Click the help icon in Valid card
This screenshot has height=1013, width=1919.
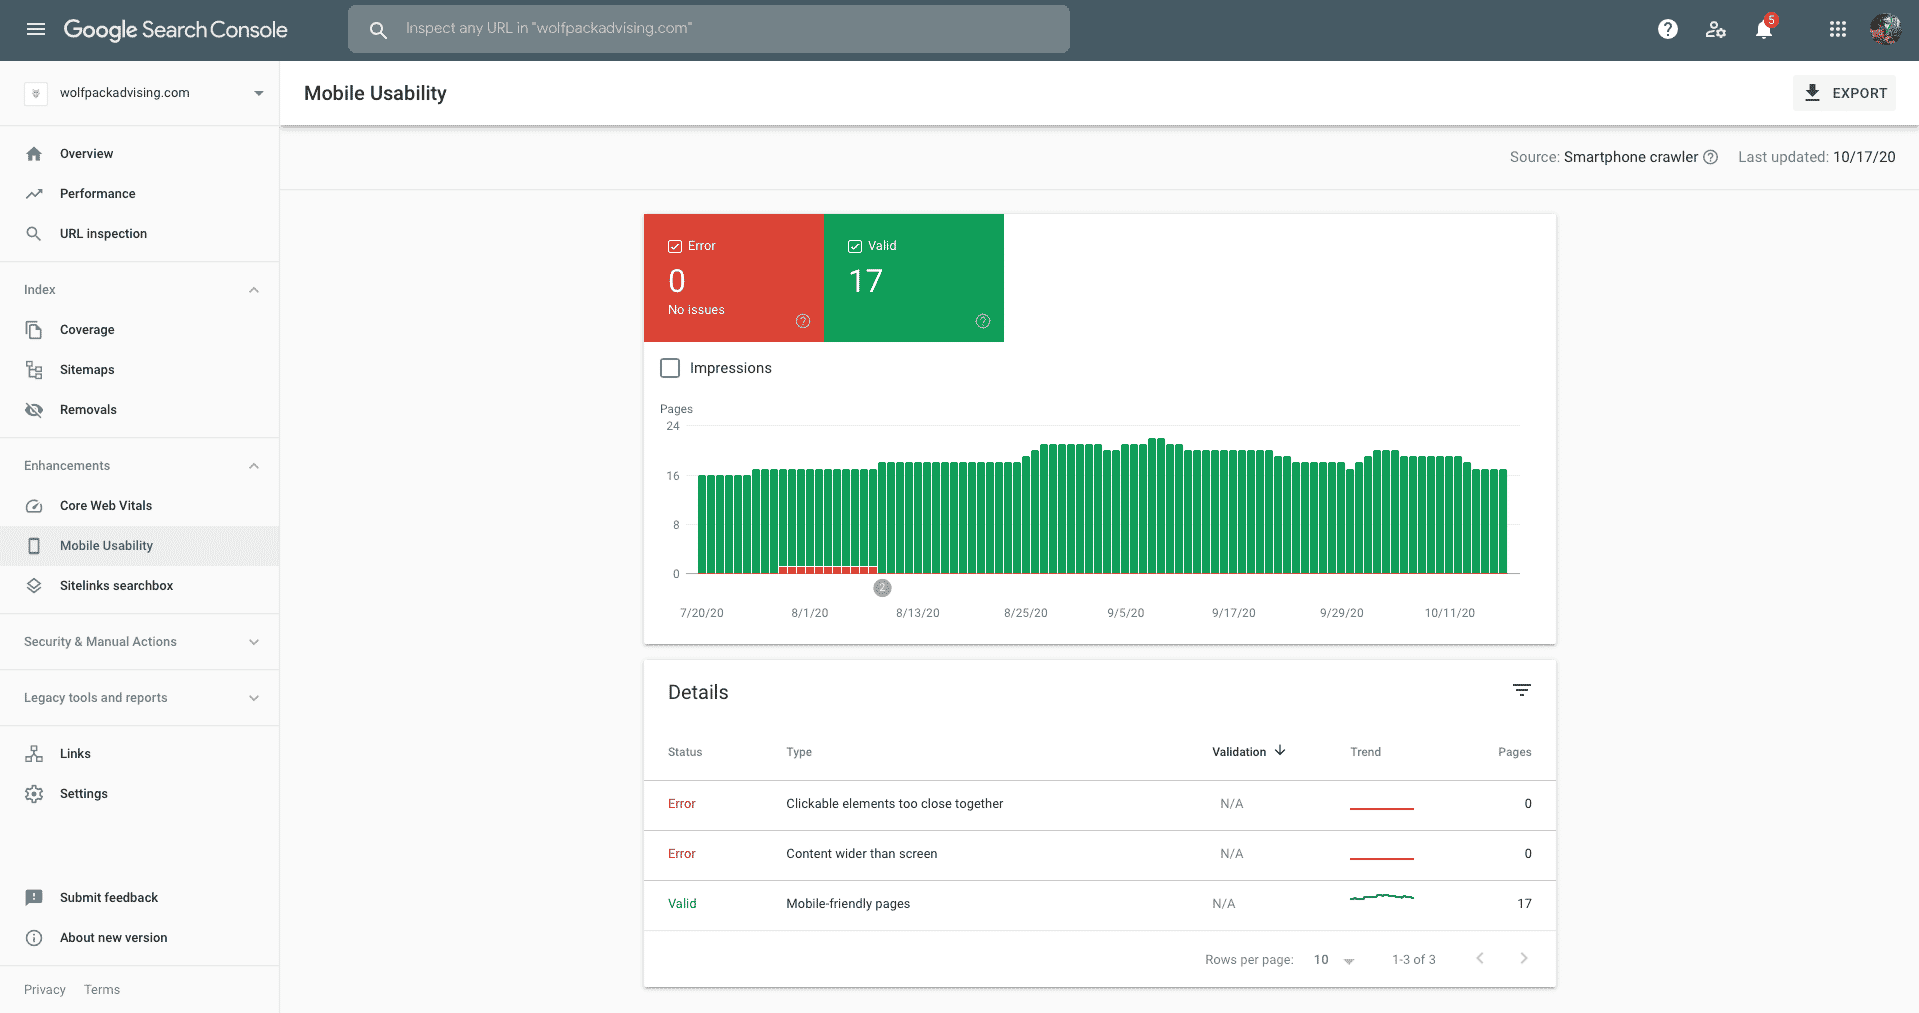tap(983, 321)
